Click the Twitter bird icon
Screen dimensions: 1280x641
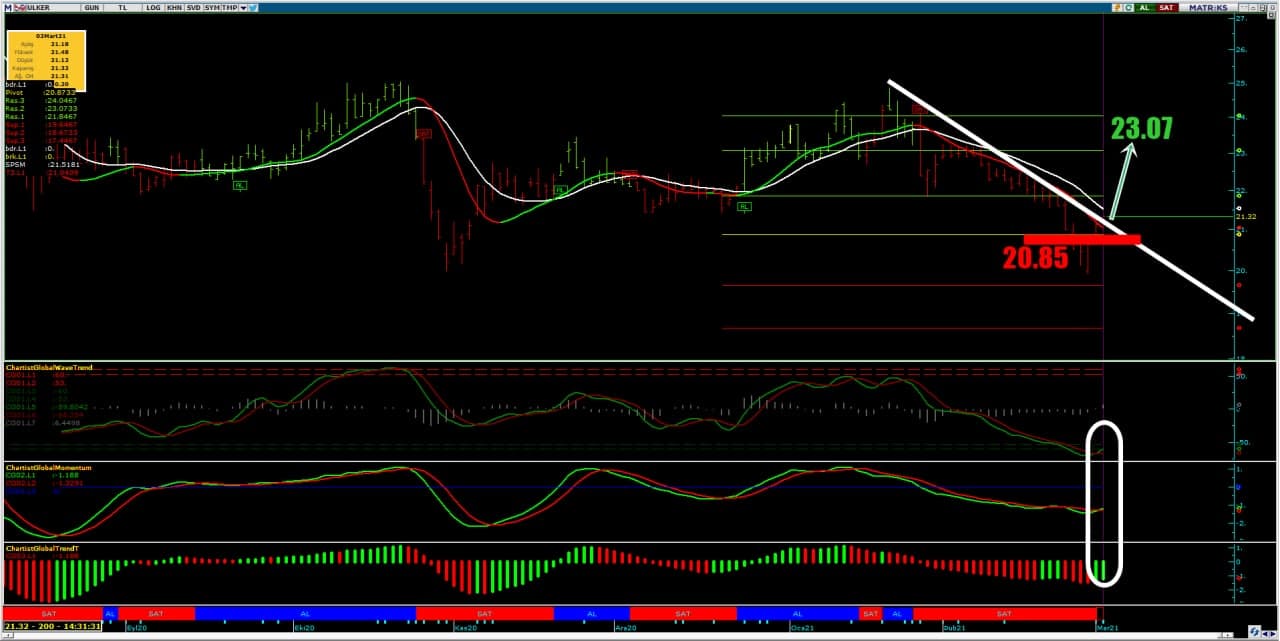click(x=252, y=7)
